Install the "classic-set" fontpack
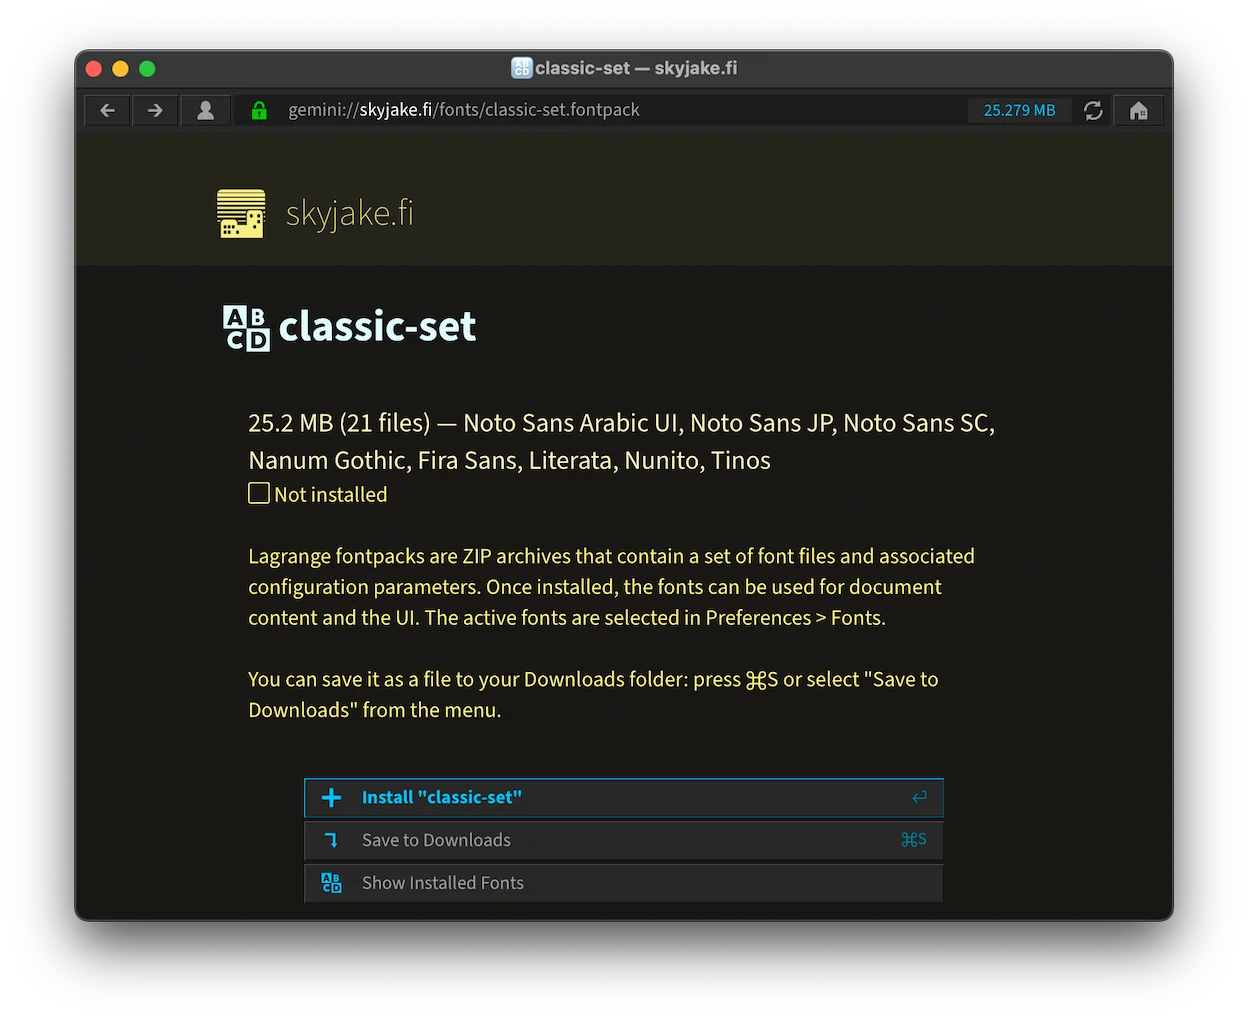Viewport: 1248px width, 1020px height. pyautogui.click(x=624, y=798)
